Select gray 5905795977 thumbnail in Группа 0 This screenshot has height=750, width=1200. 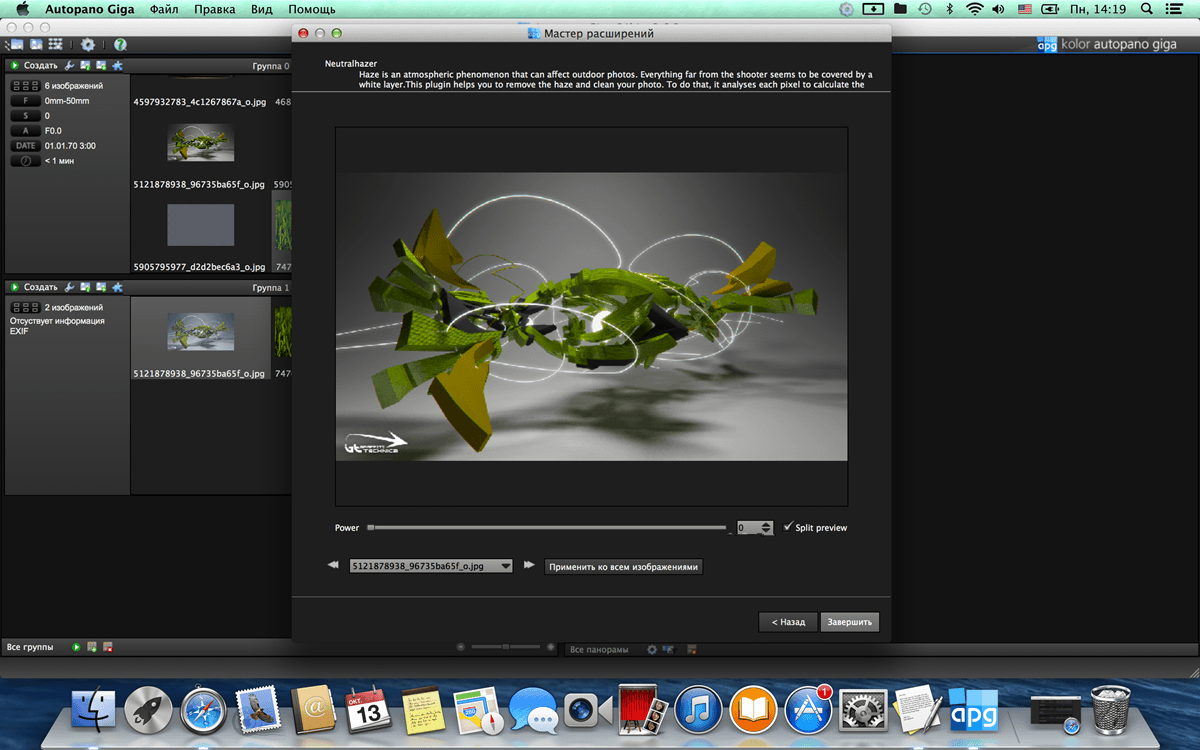point(200,225)
